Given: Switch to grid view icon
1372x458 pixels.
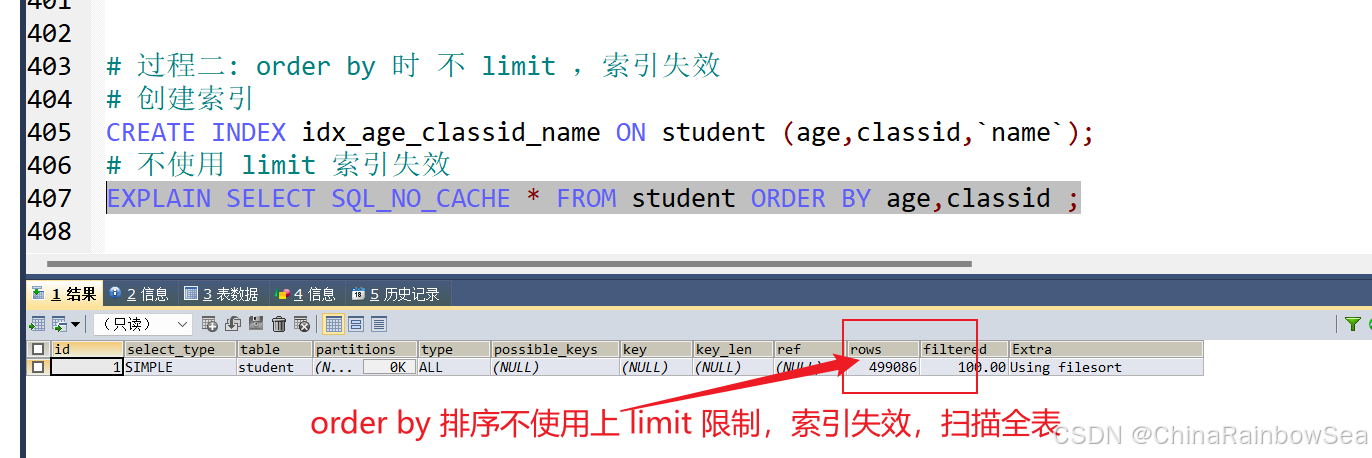Looking at the screenshot, I should (334, 324).
